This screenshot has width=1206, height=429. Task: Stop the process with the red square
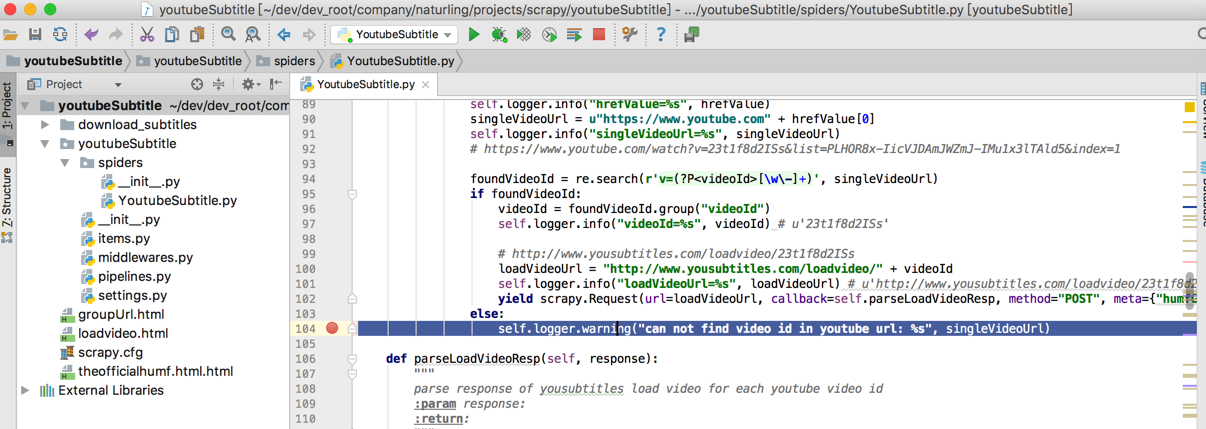click(x=599, y=35)
